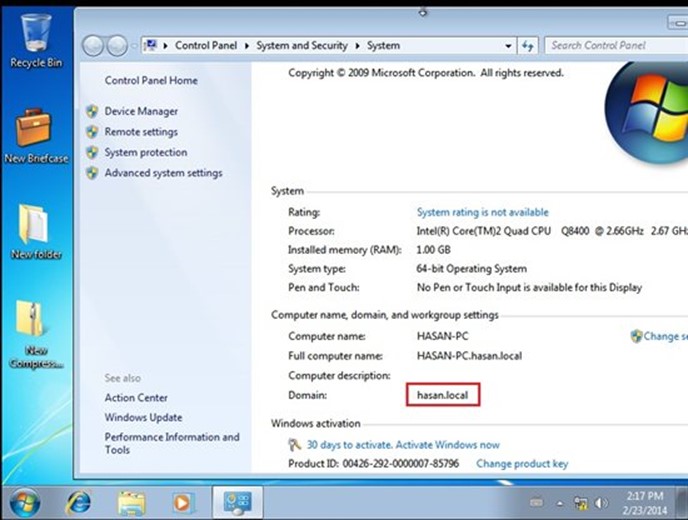Open Windows Media Player from the taskbar

[x=182, y=503]
